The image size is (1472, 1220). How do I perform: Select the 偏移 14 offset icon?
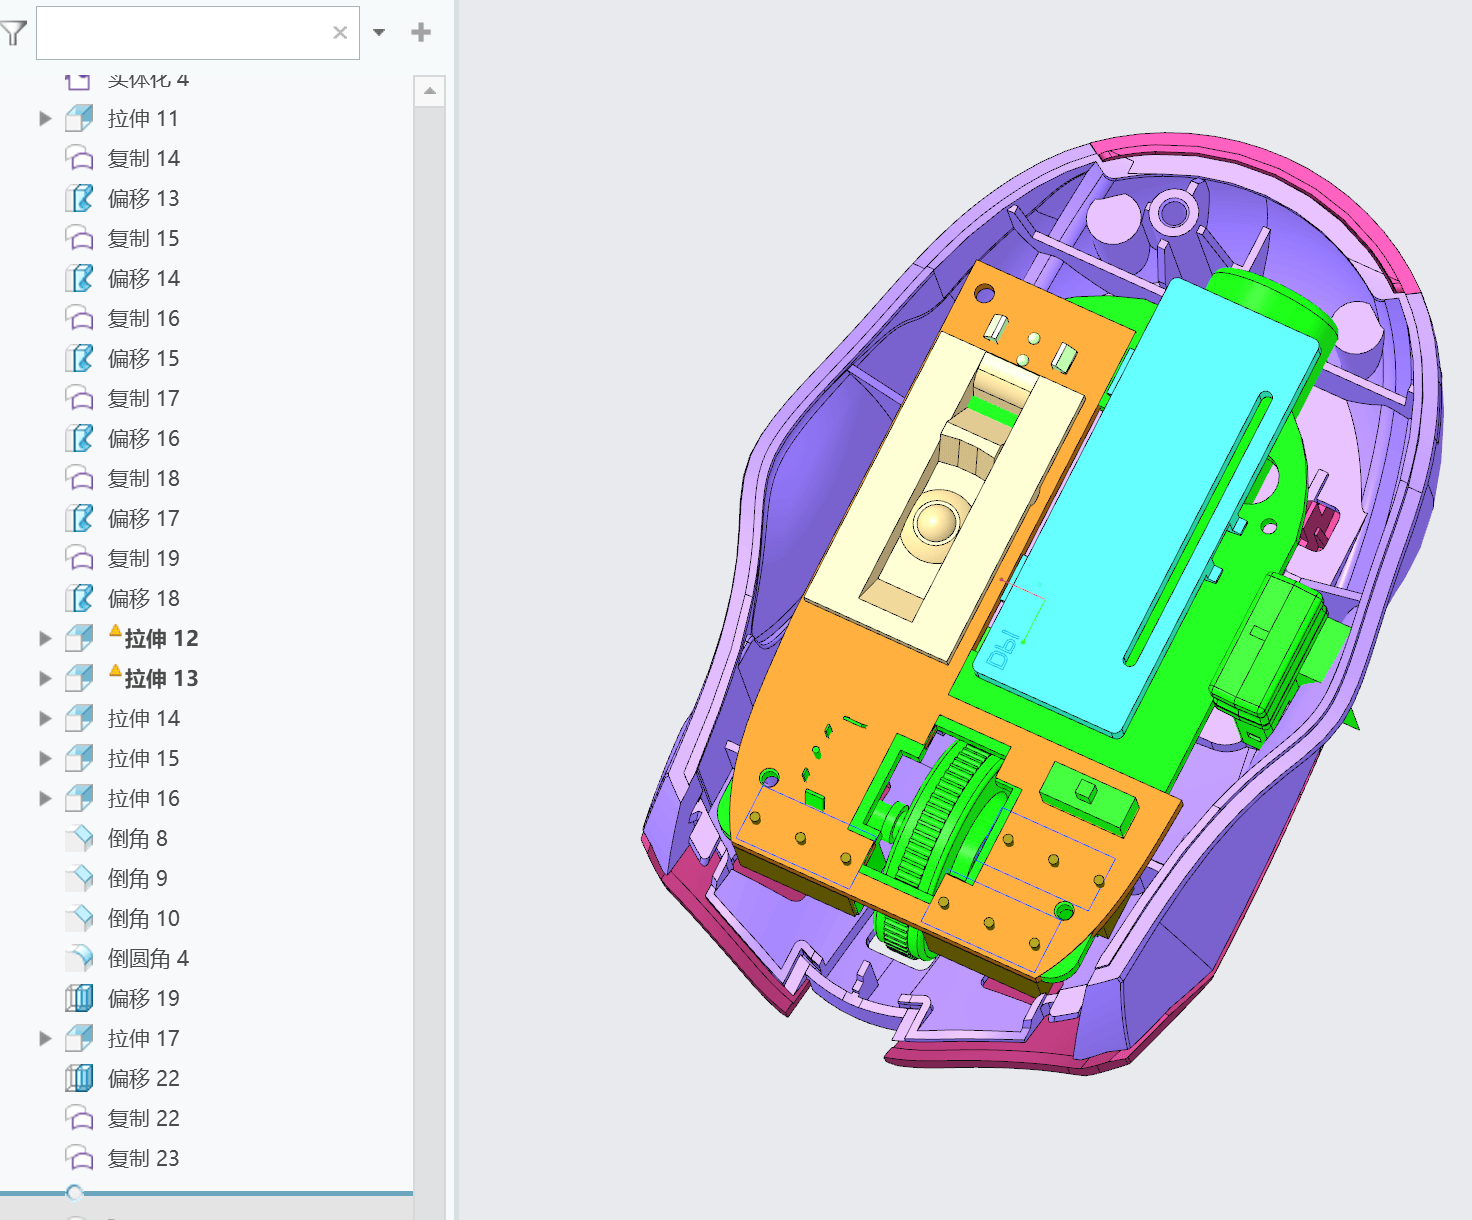[x=79, y=278]
